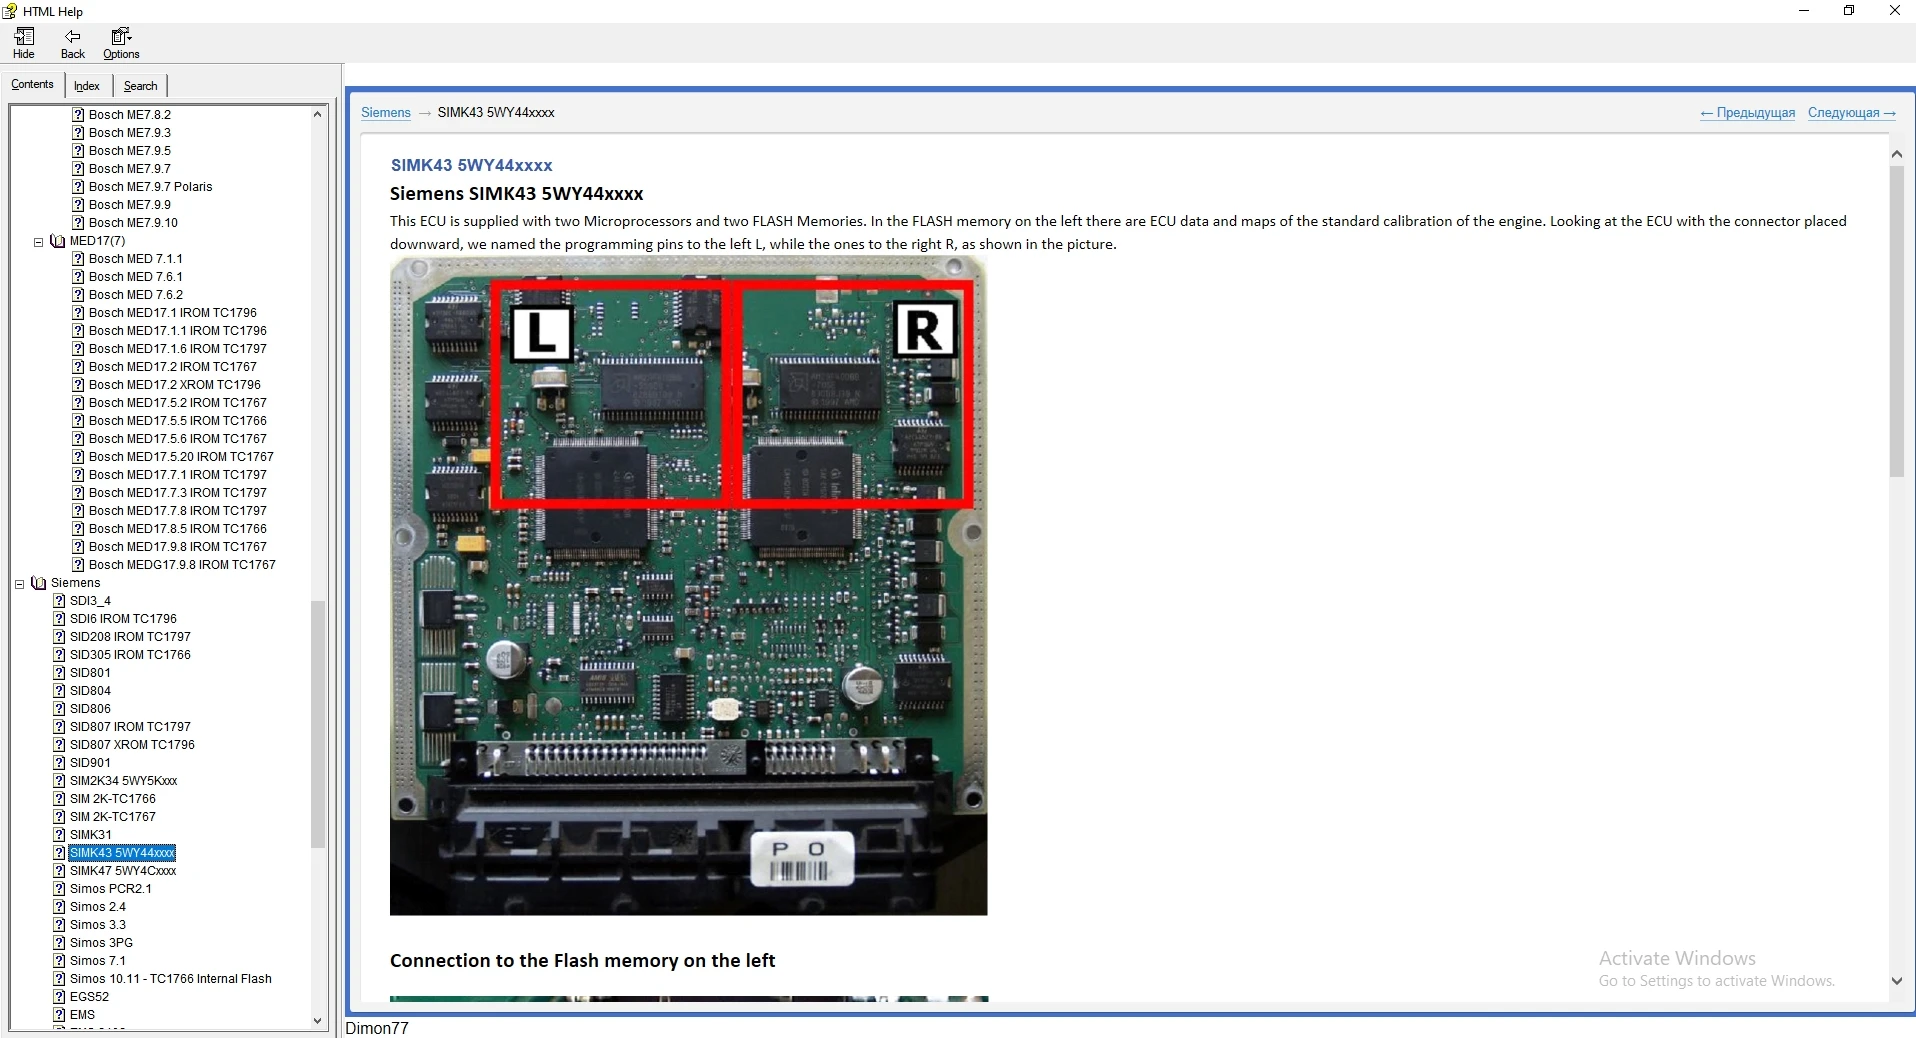Viewport: 1916px width, 1038px height.
Task: Click contents tree scroll up arrow
Action: point(318,114)
